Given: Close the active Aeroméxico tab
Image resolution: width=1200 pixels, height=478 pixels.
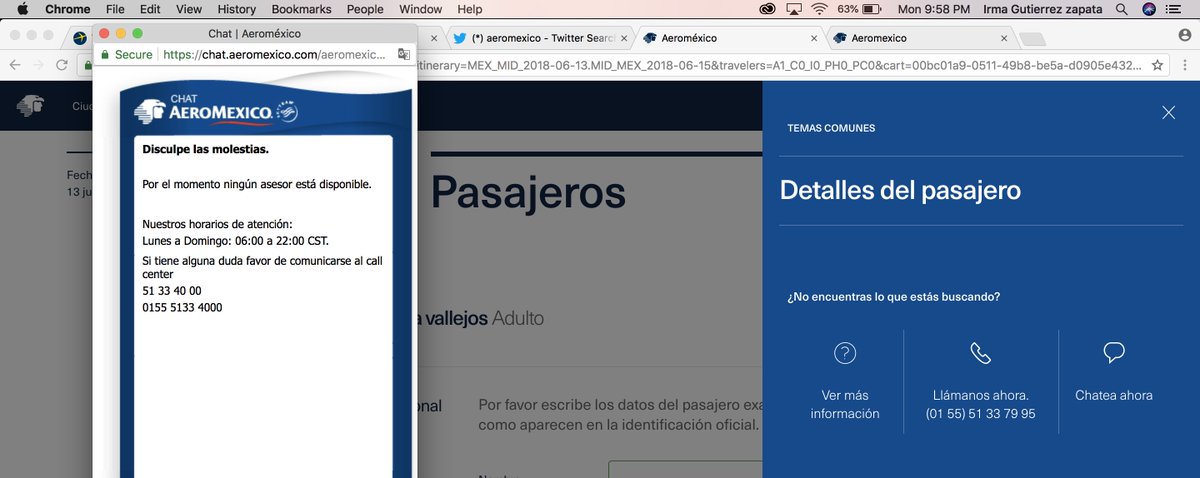Looking at the screenshot, I should coord(812,38).
